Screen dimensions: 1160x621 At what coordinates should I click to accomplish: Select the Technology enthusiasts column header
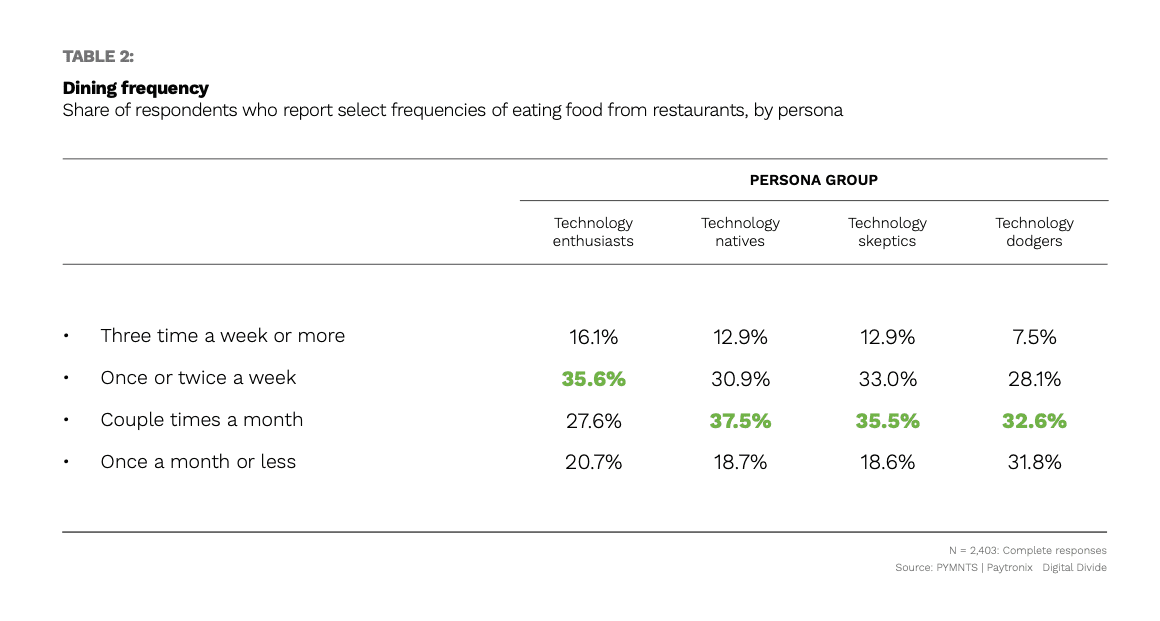point(593,232)
